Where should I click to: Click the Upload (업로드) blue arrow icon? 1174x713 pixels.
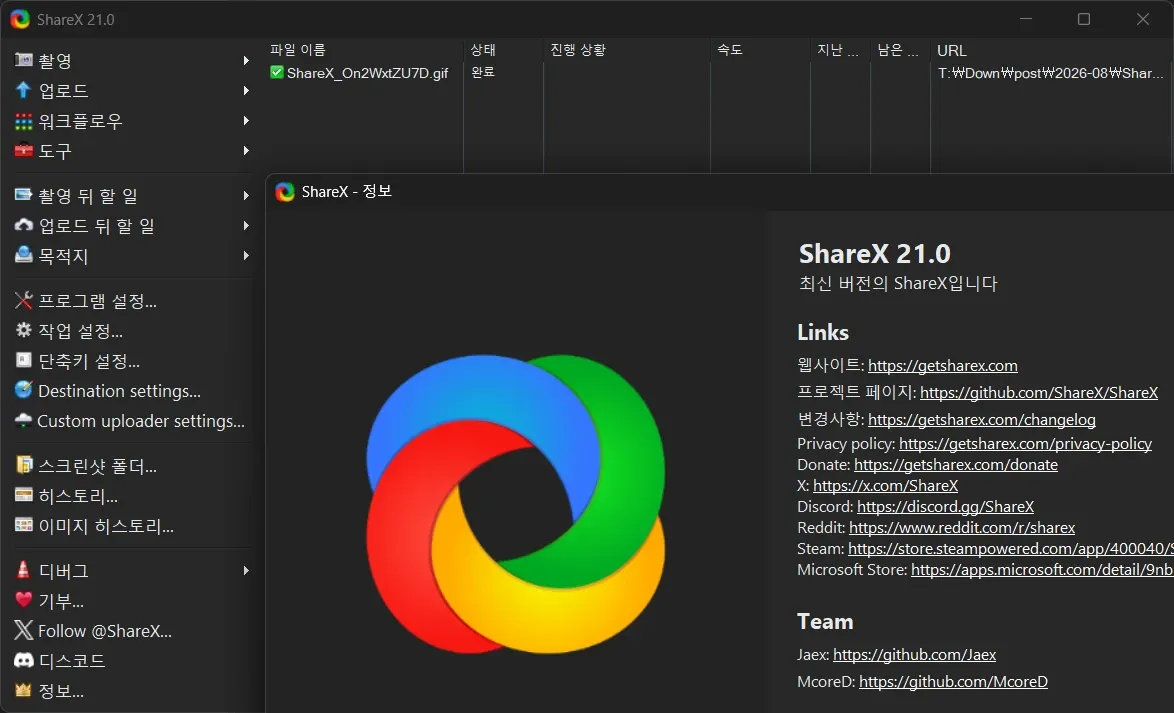click(24, 90)
